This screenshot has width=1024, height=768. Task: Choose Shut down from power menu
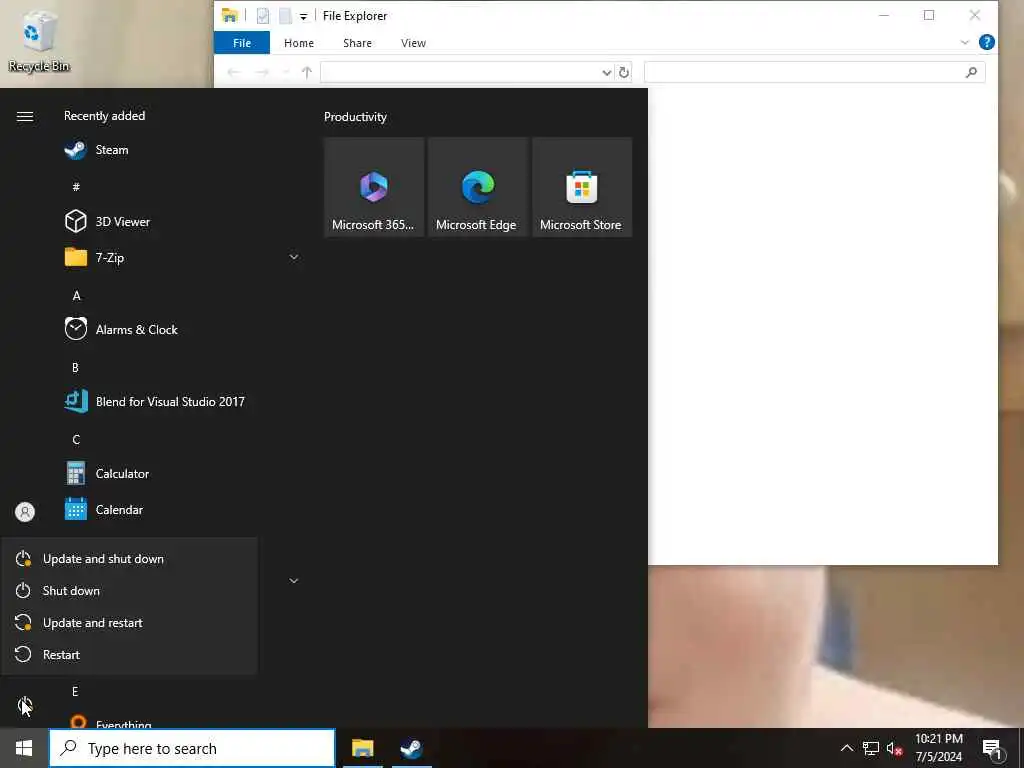130,591
